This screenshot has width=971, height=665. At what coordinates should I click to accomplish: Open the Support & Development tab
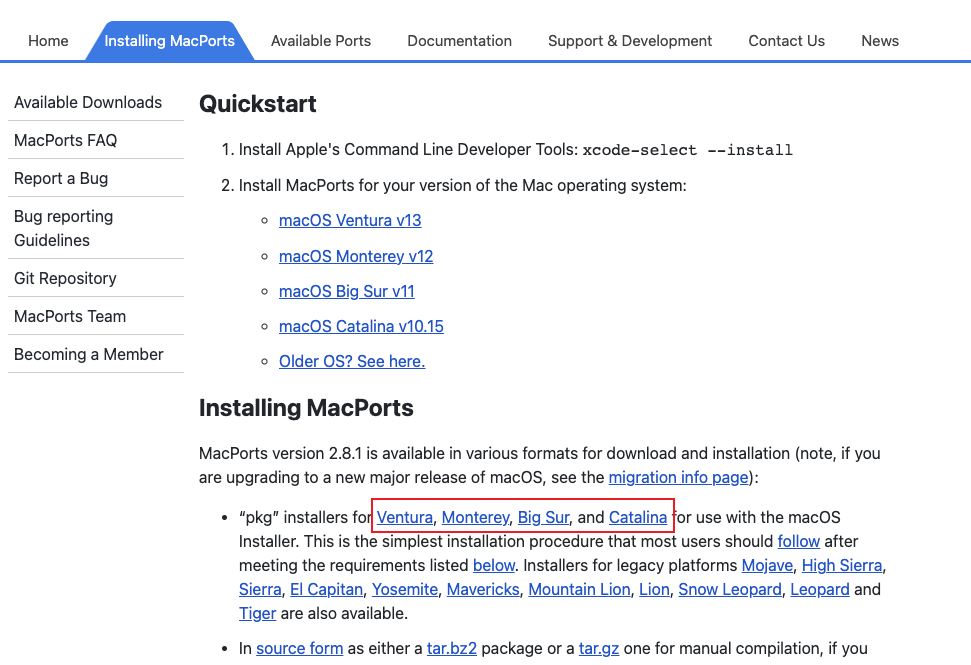click(630, 41)
